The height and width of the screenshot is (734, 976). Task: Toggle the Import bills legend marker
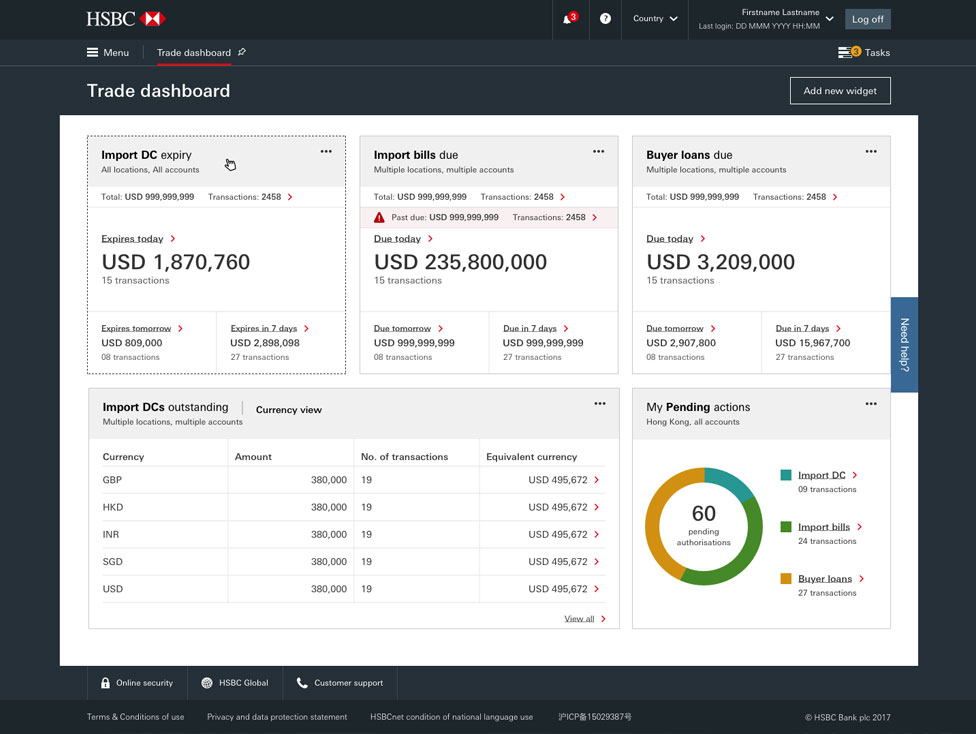(786, 526)
